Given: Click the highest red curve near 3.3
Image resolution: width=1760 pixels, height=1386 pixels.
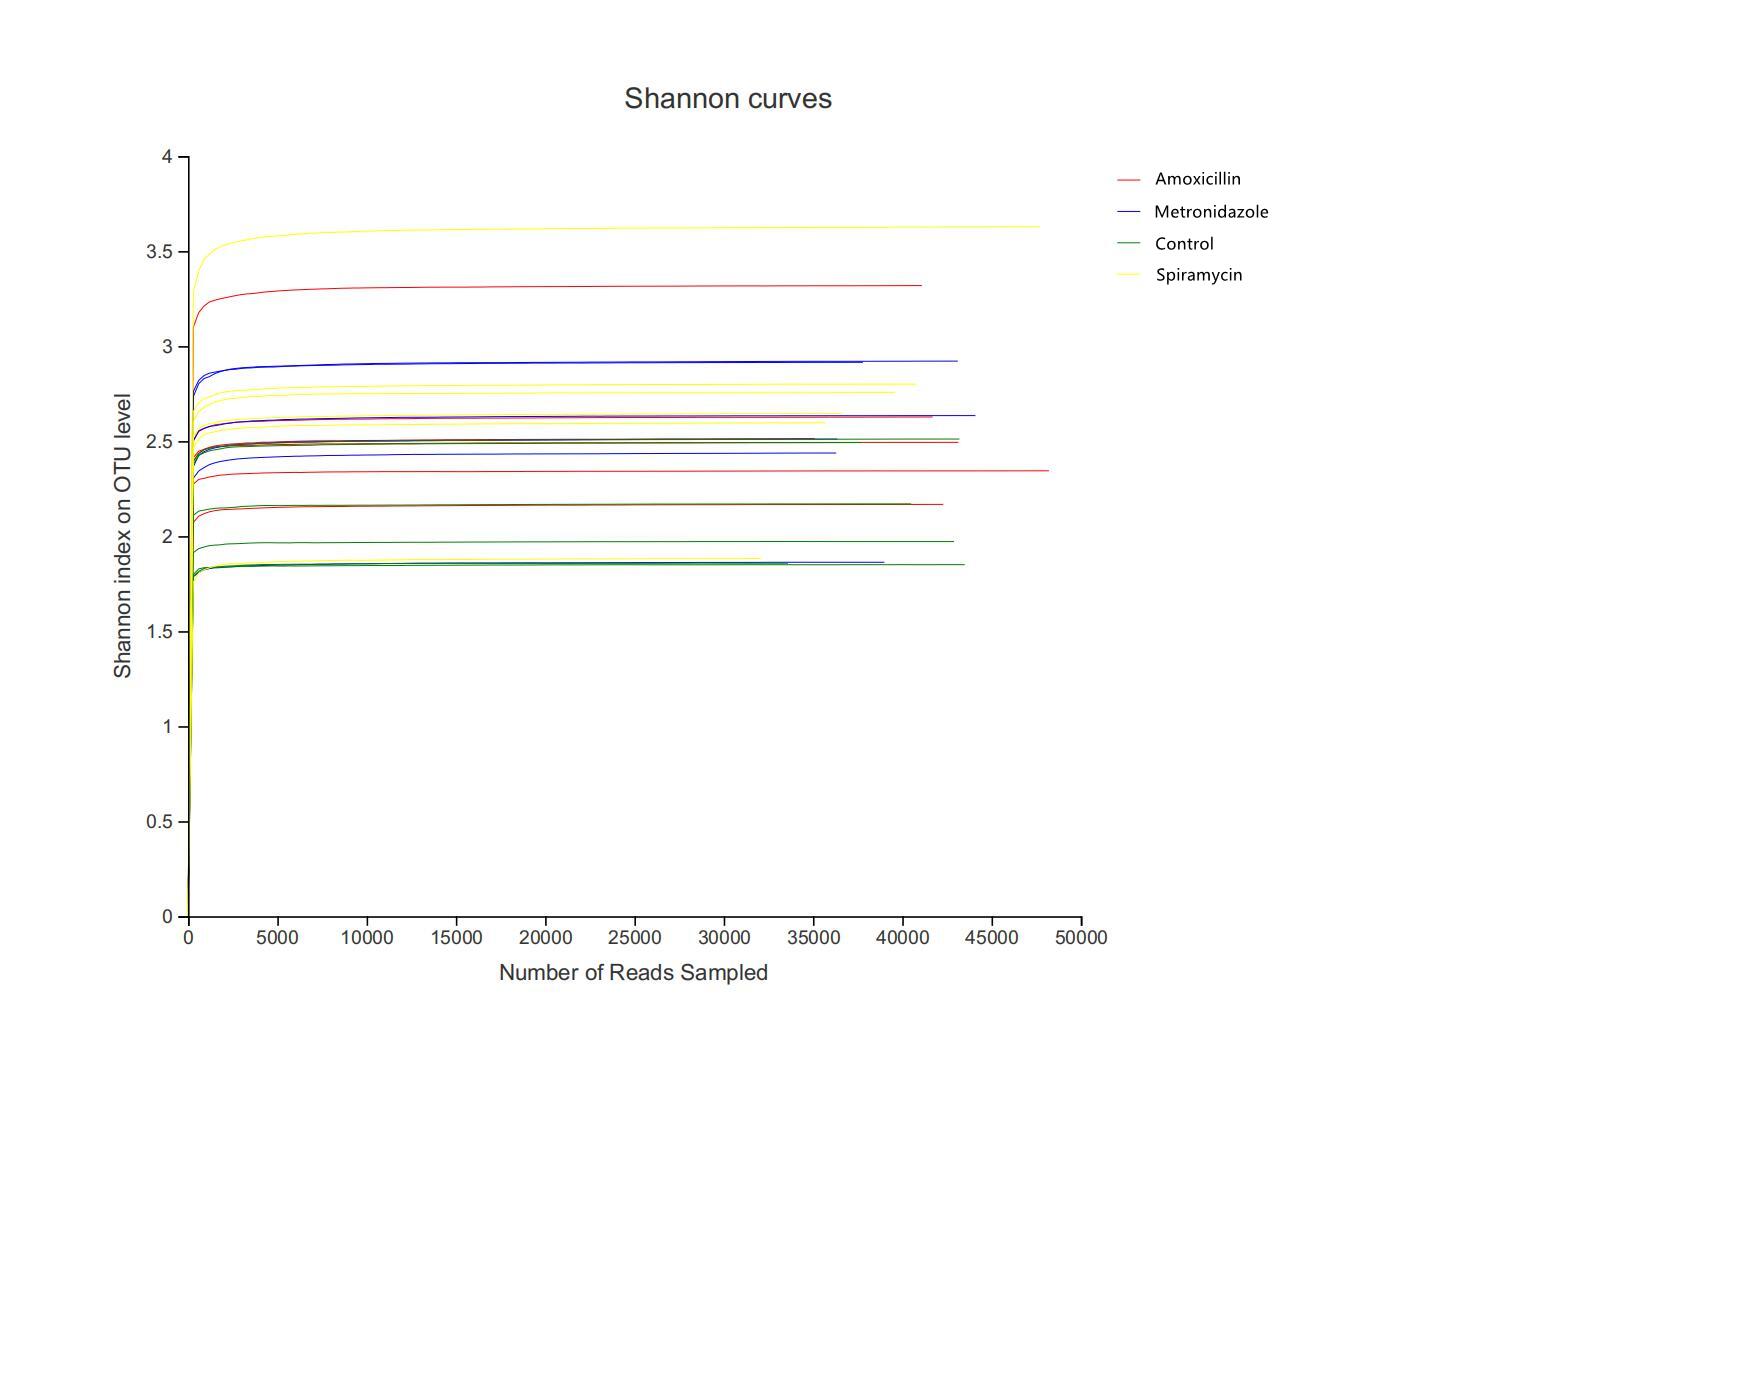Looking at the screenshot, I should (600, 287).
